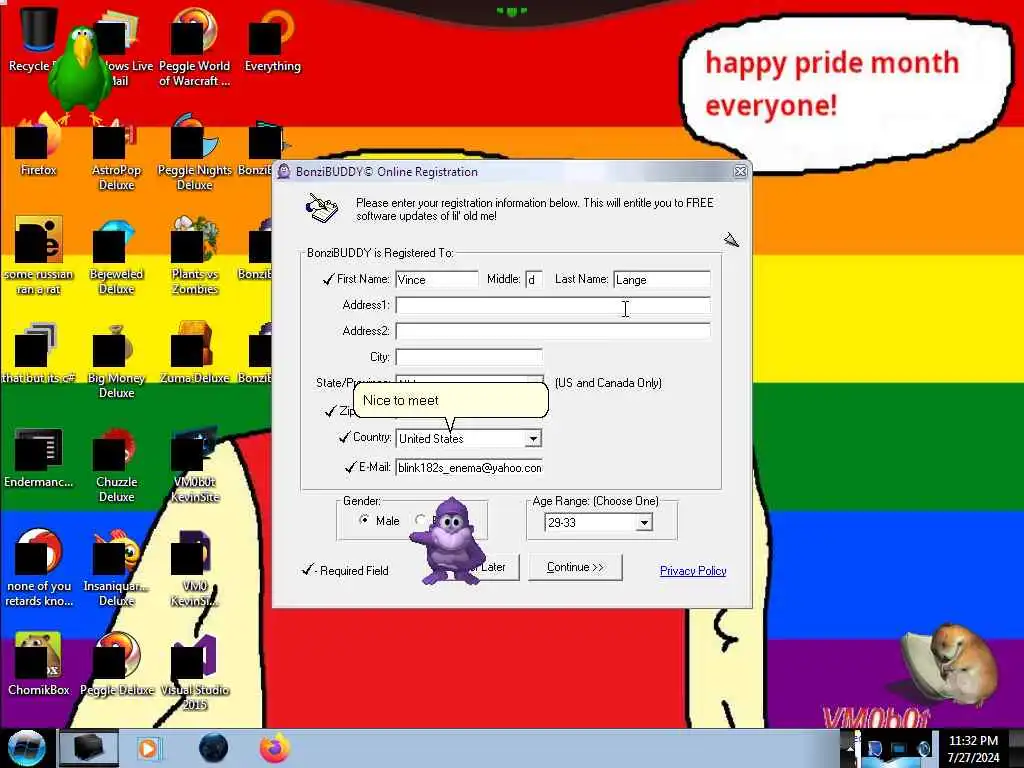Close the BonziBUDDY Online Registration dialog
Image resolution: width=1024 pixels, height=768 pixels.
click(x=740, y=171)
